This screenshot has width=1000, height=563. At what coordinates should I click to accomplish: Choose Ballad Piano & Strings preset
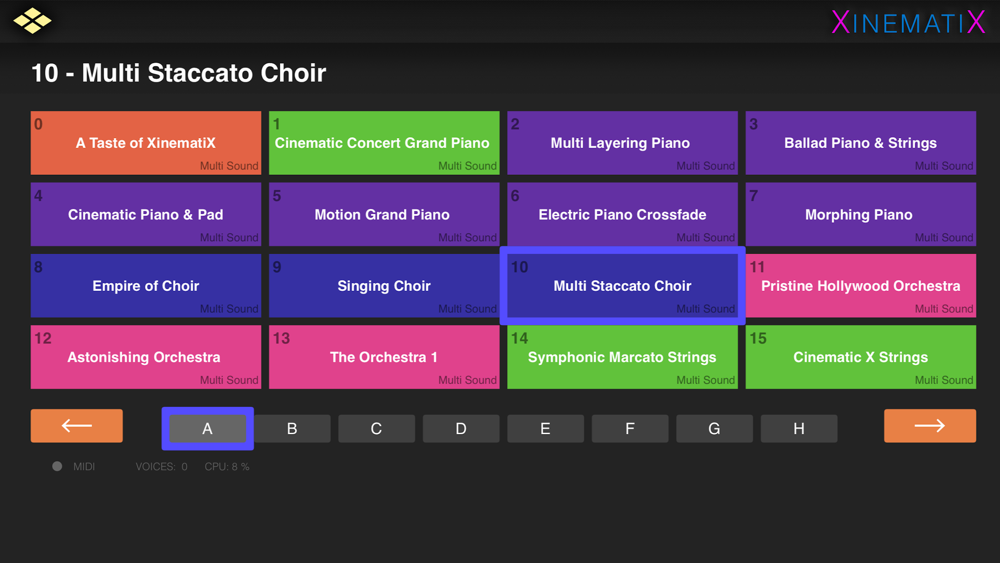[860, 144]
